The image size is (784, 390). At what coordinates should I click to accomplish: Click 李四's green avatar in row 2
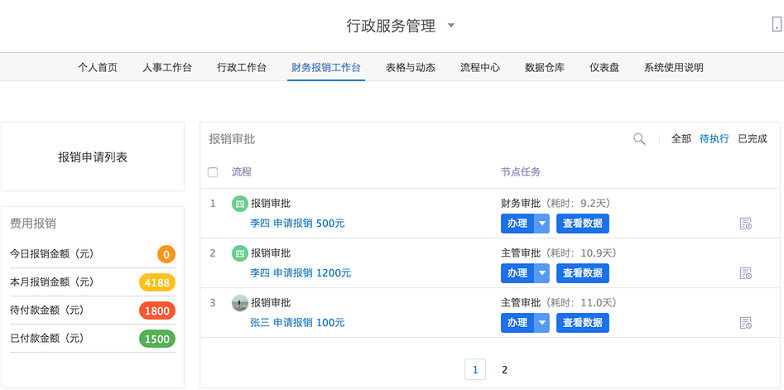[240, 253]
